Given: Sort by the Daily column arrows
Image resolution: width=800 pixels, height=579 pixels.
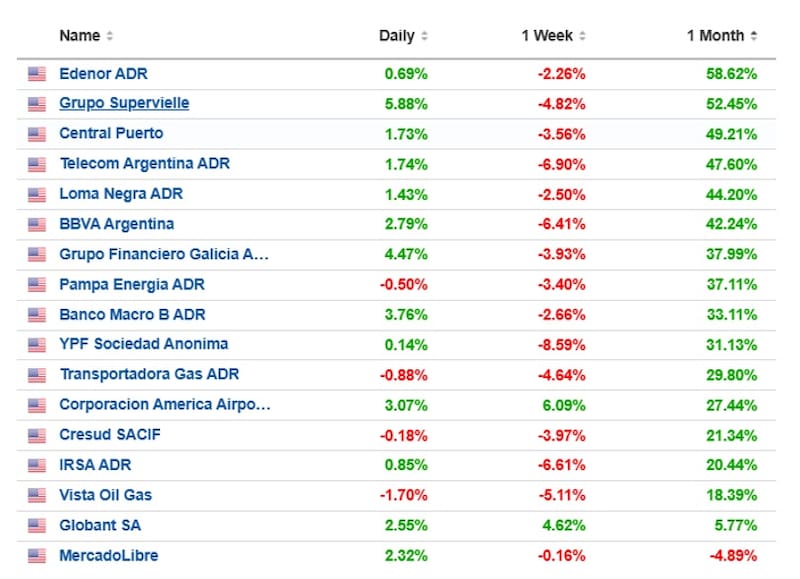Looking at the screenshot, I should (424, 36).
